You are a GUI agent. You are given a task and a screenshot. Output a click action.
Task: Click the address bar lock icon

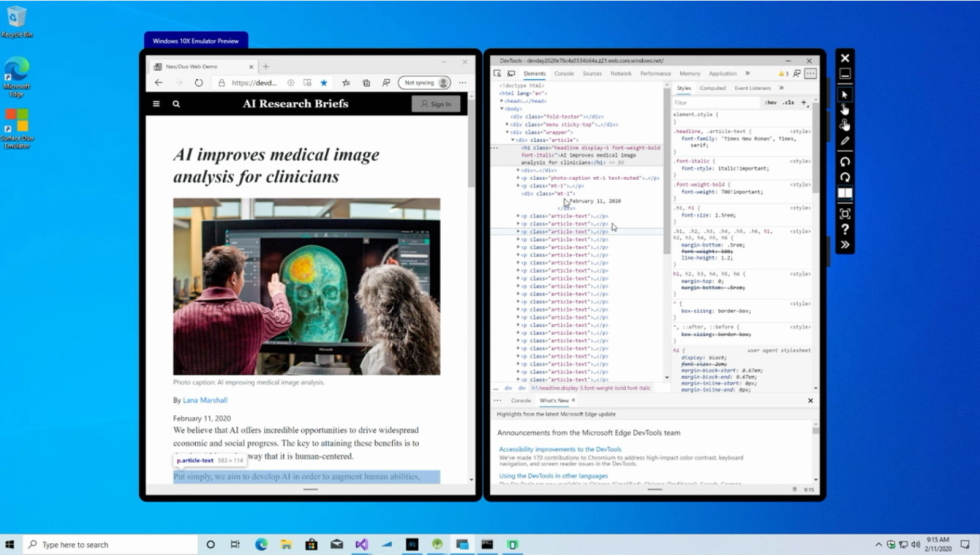[x=221, y=82]
